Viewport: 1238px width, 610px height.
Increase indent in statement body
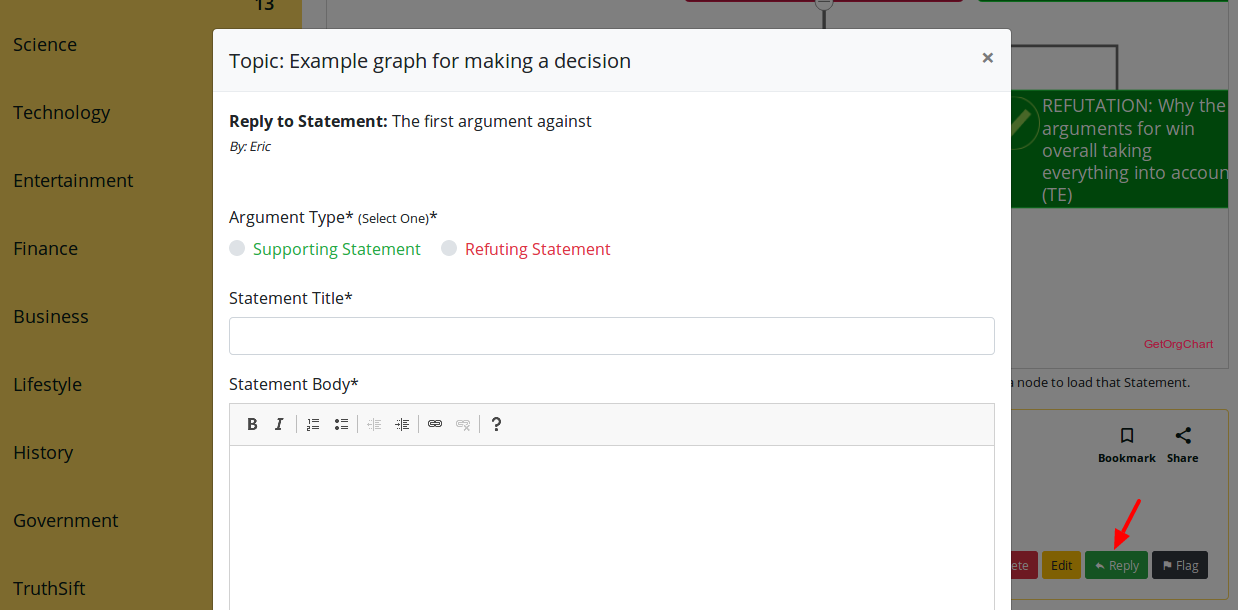pos(402,424)
